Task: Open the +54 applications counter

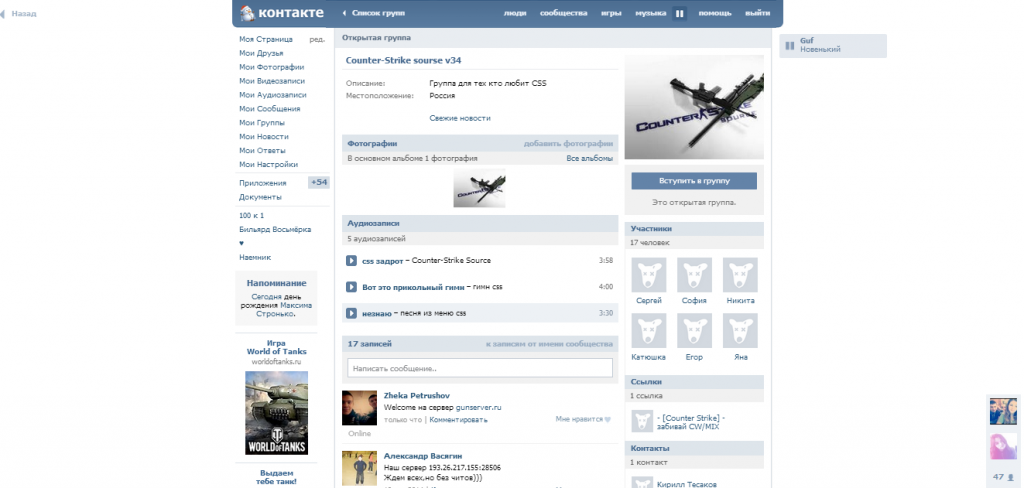Action: click(x=319, y=183)
